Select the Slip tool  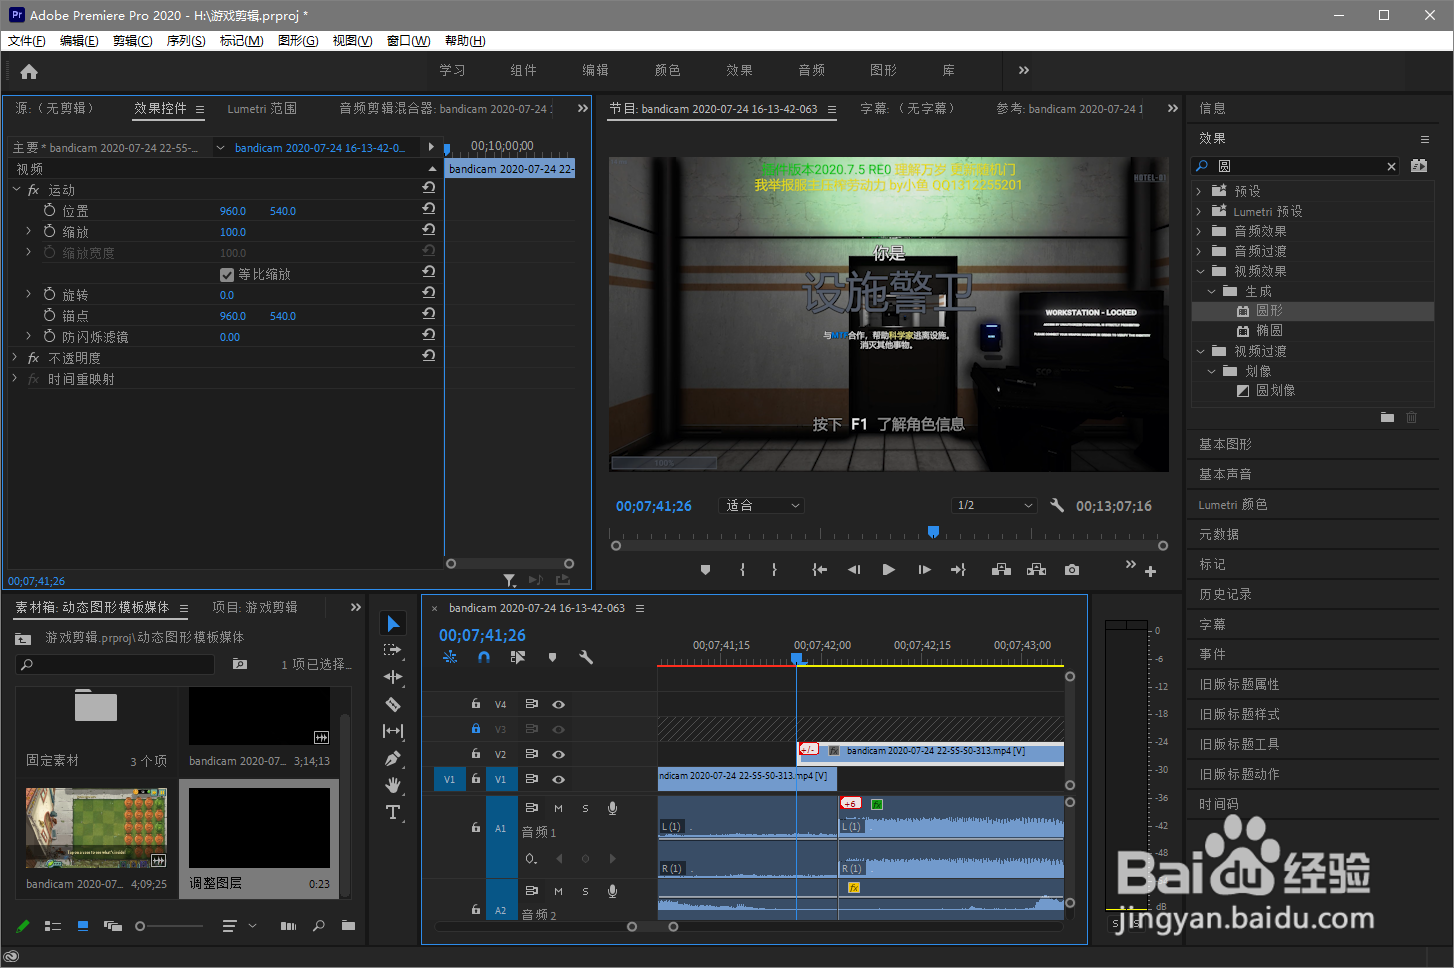point(393,731)
